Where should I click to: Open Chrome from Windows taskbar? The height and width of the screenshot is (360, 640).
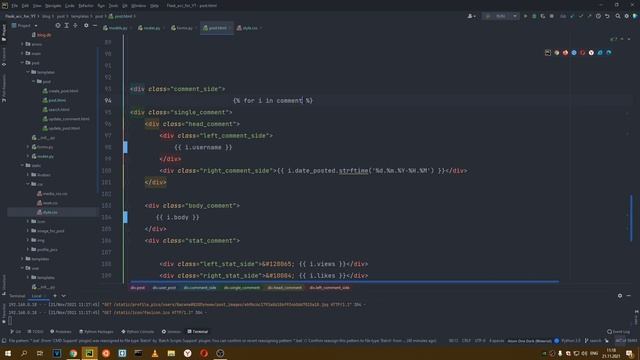73,353
